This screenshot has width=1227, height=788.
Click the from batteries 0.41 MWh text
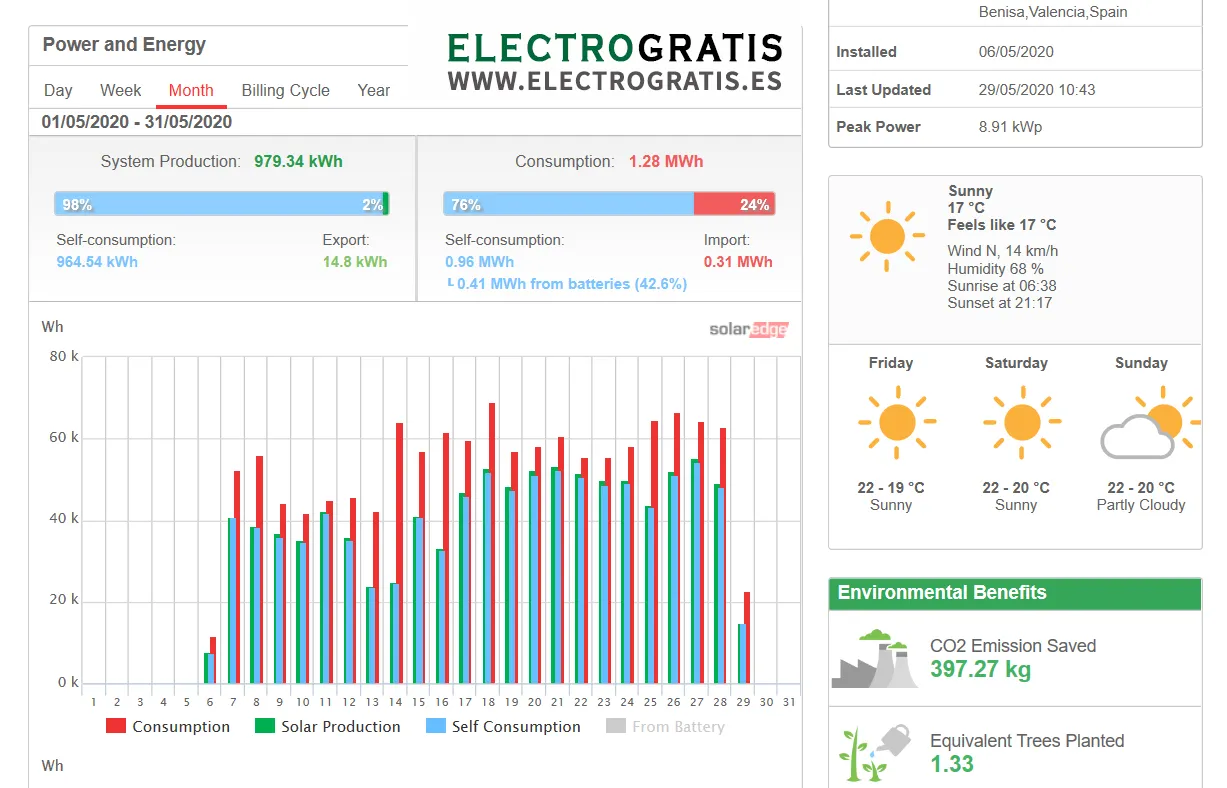click(571, 284)
